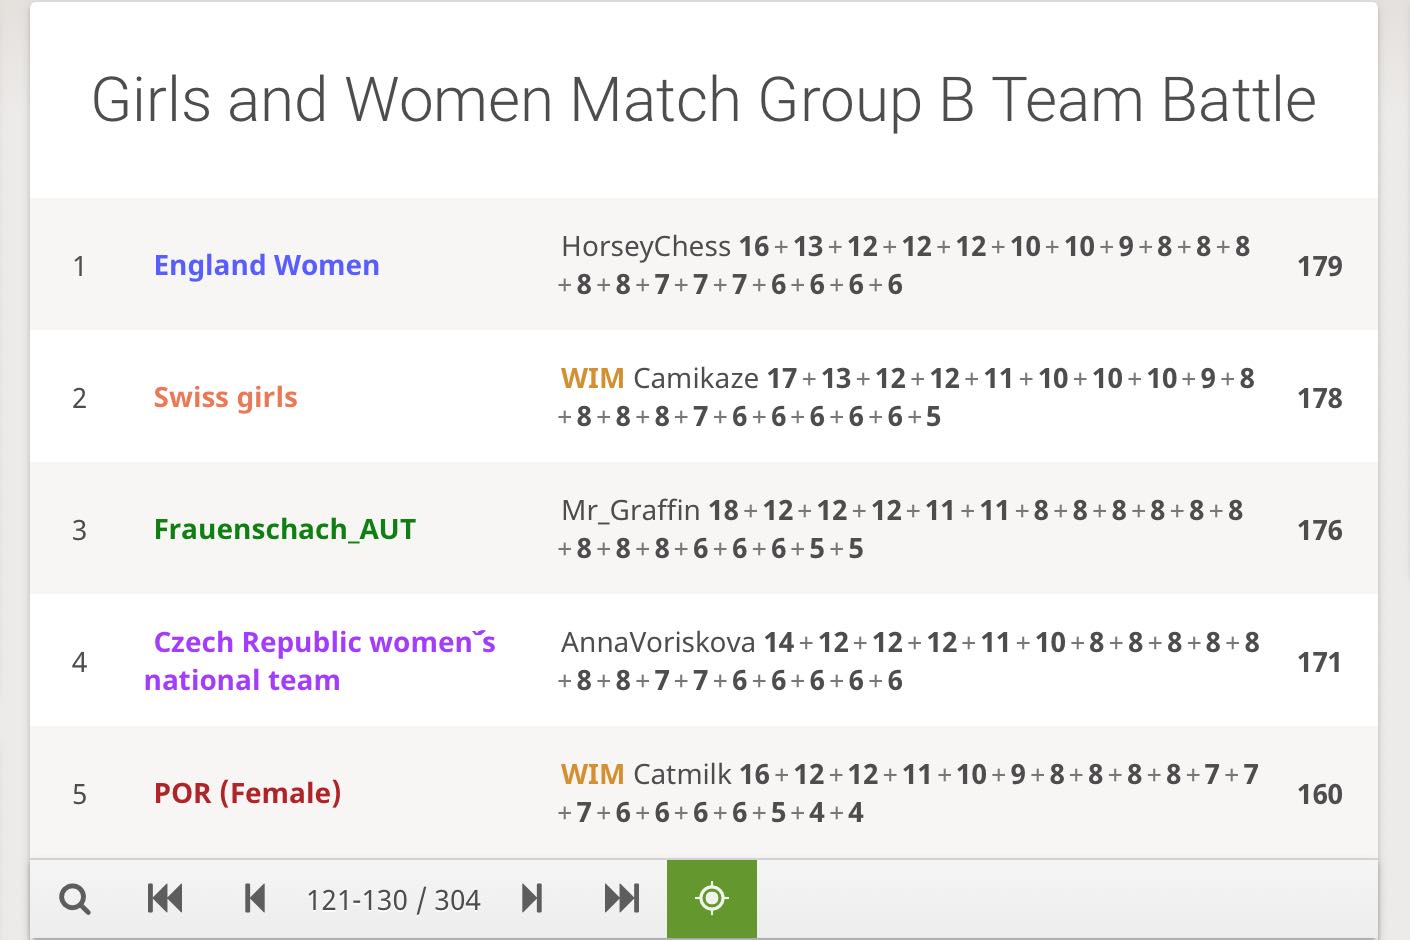
Task: Go to next standings page
Action: pyautogui.click(x=532, y=899)
